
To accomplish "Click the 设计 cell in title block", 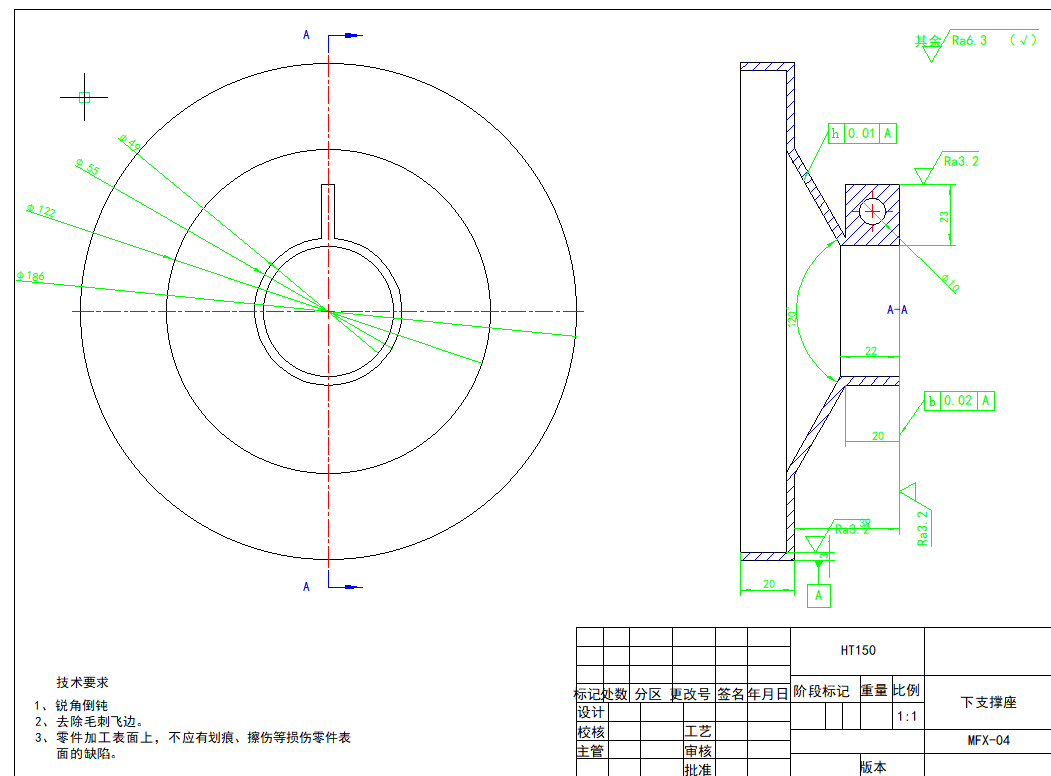I will coord(590,713).
